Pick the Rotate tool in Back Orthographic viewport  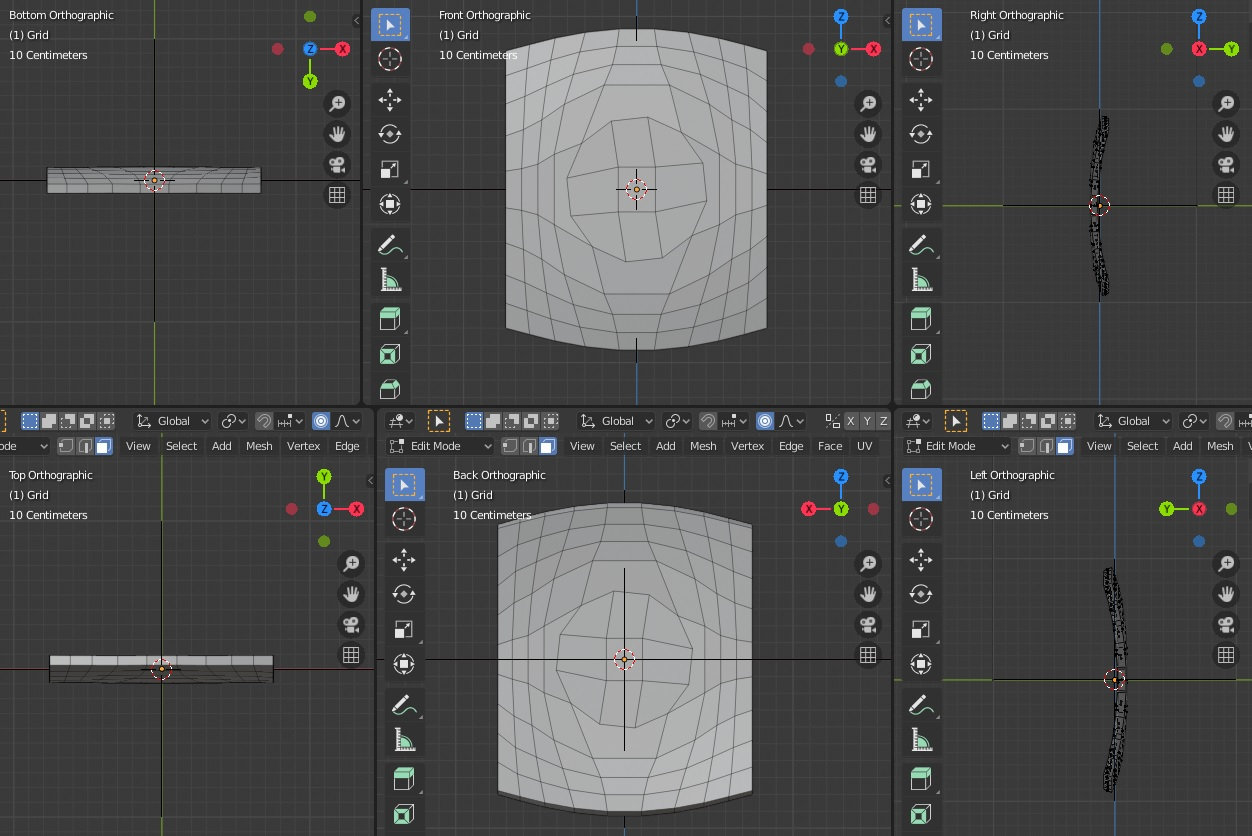pos(404,594)
